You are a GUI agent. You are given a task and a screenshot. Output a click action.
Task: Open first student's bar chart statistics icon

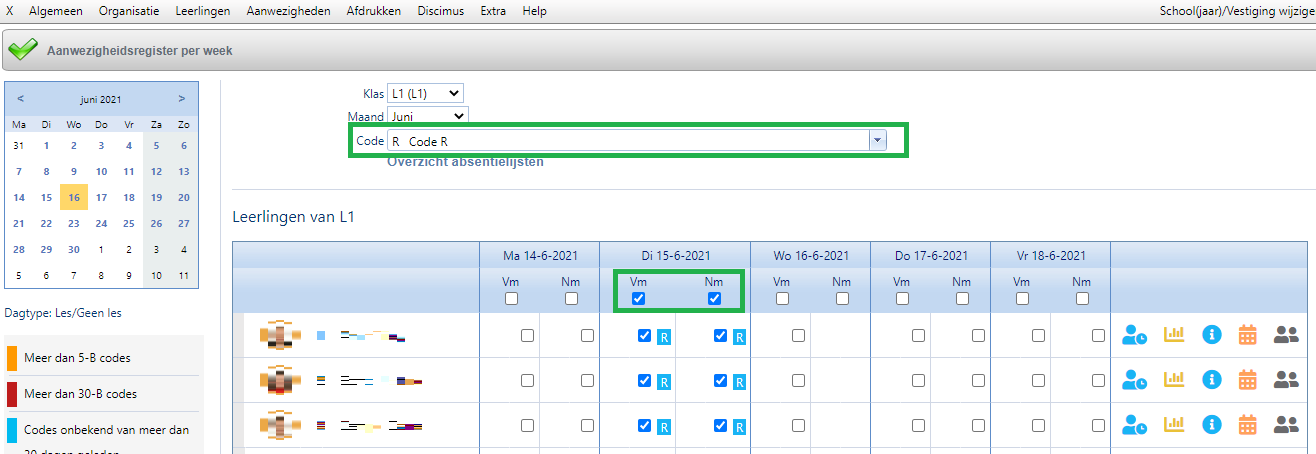(1173, 336)
